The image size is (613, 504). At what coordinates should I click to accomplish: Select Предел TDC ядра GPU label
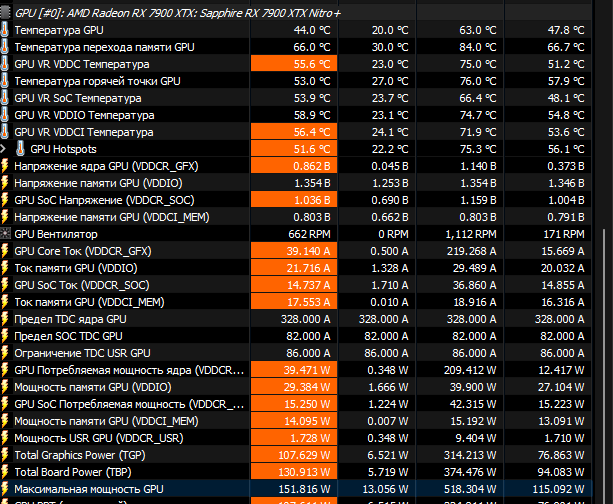tap(70, 319)
